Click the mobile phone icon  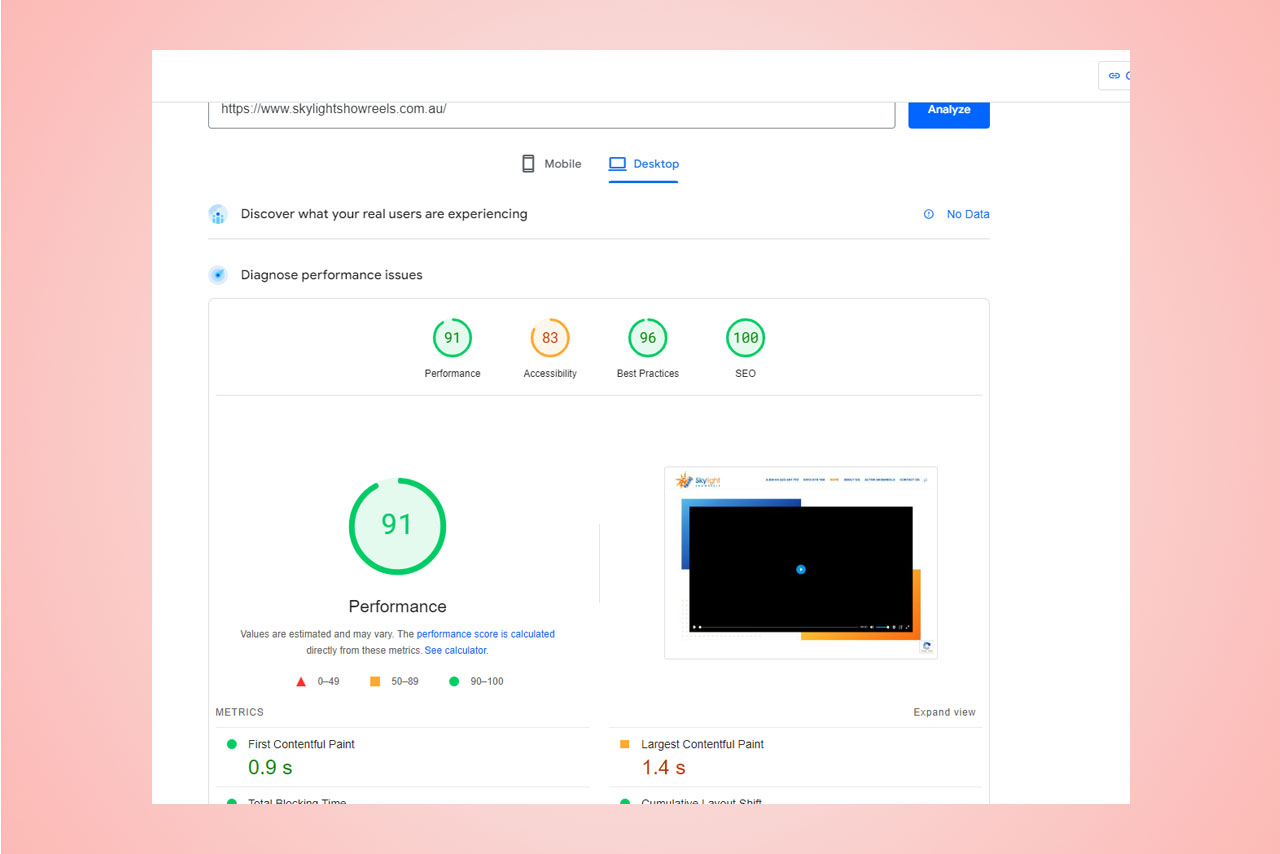tap(528, 164)
